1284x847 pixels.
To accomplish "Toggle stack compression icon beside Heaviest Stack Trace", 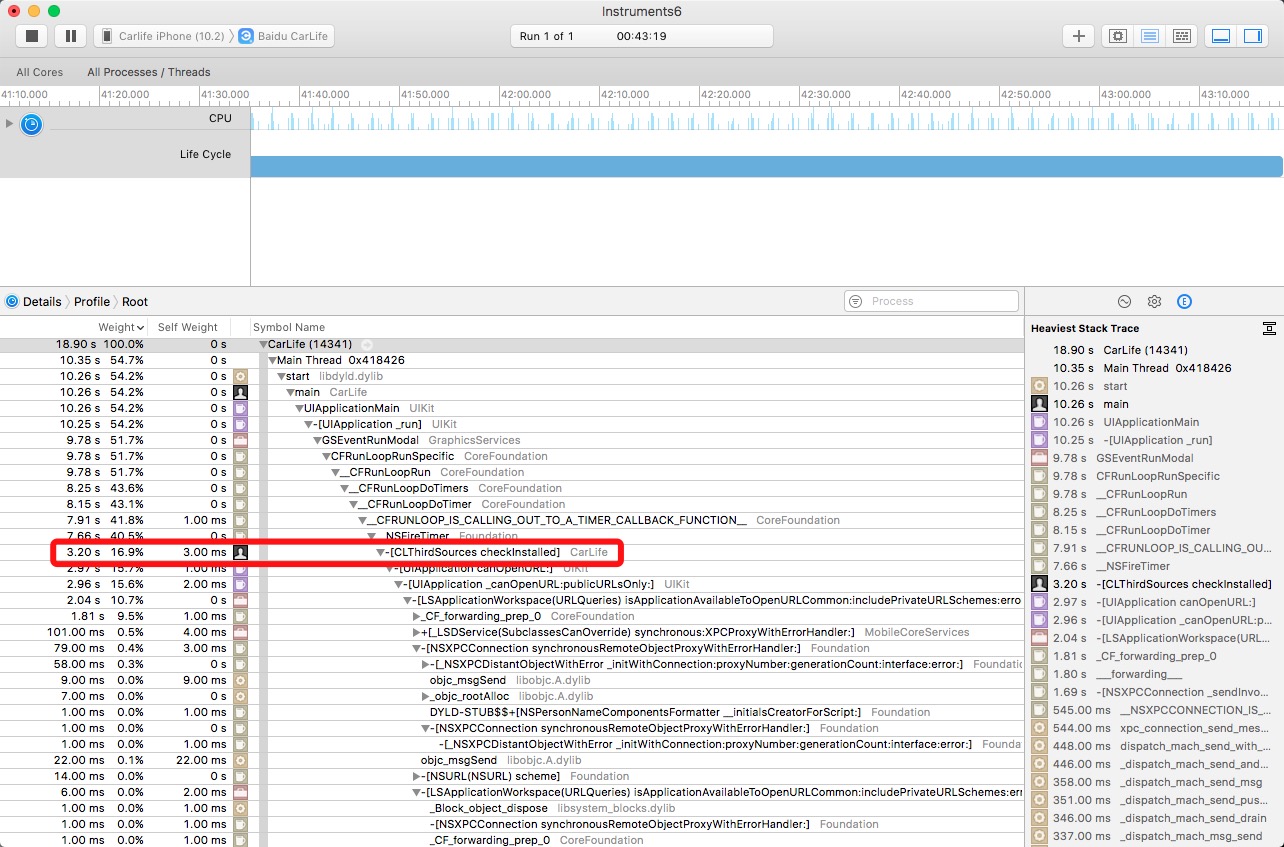I will (1268, 328).
